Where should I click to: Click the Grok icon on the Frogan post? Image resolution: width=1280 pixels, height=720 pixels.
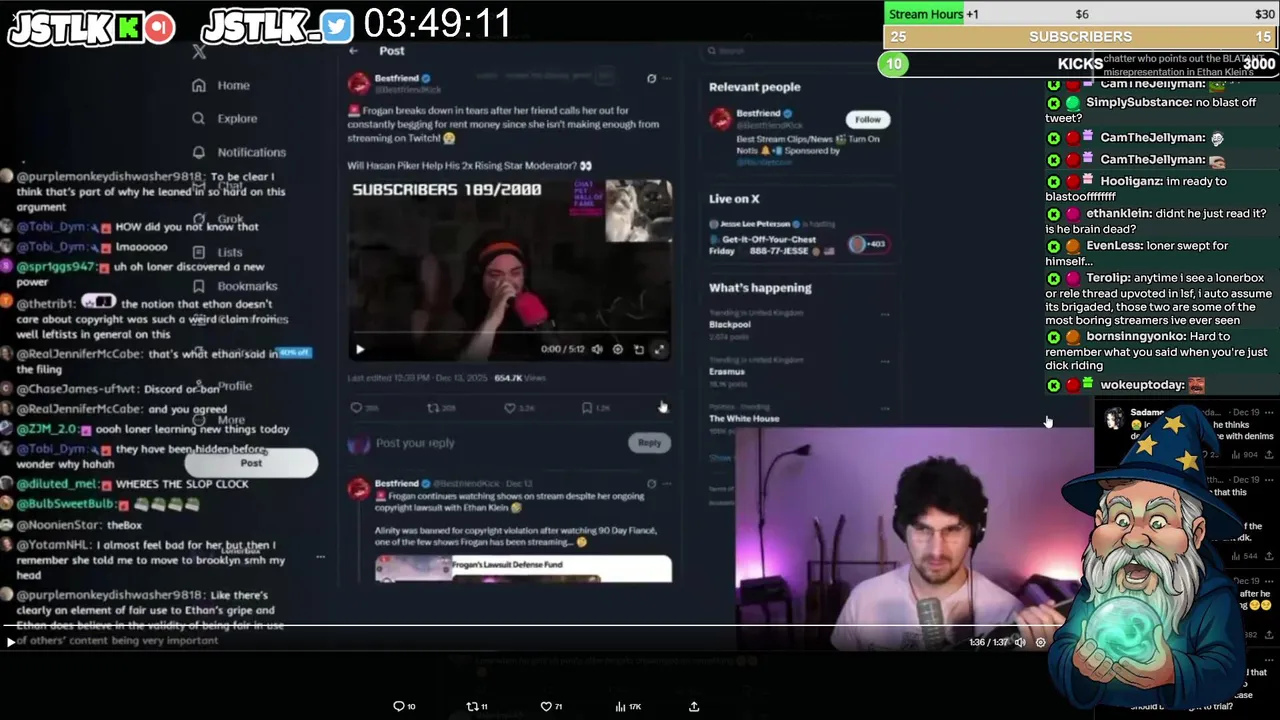[651, 78]
